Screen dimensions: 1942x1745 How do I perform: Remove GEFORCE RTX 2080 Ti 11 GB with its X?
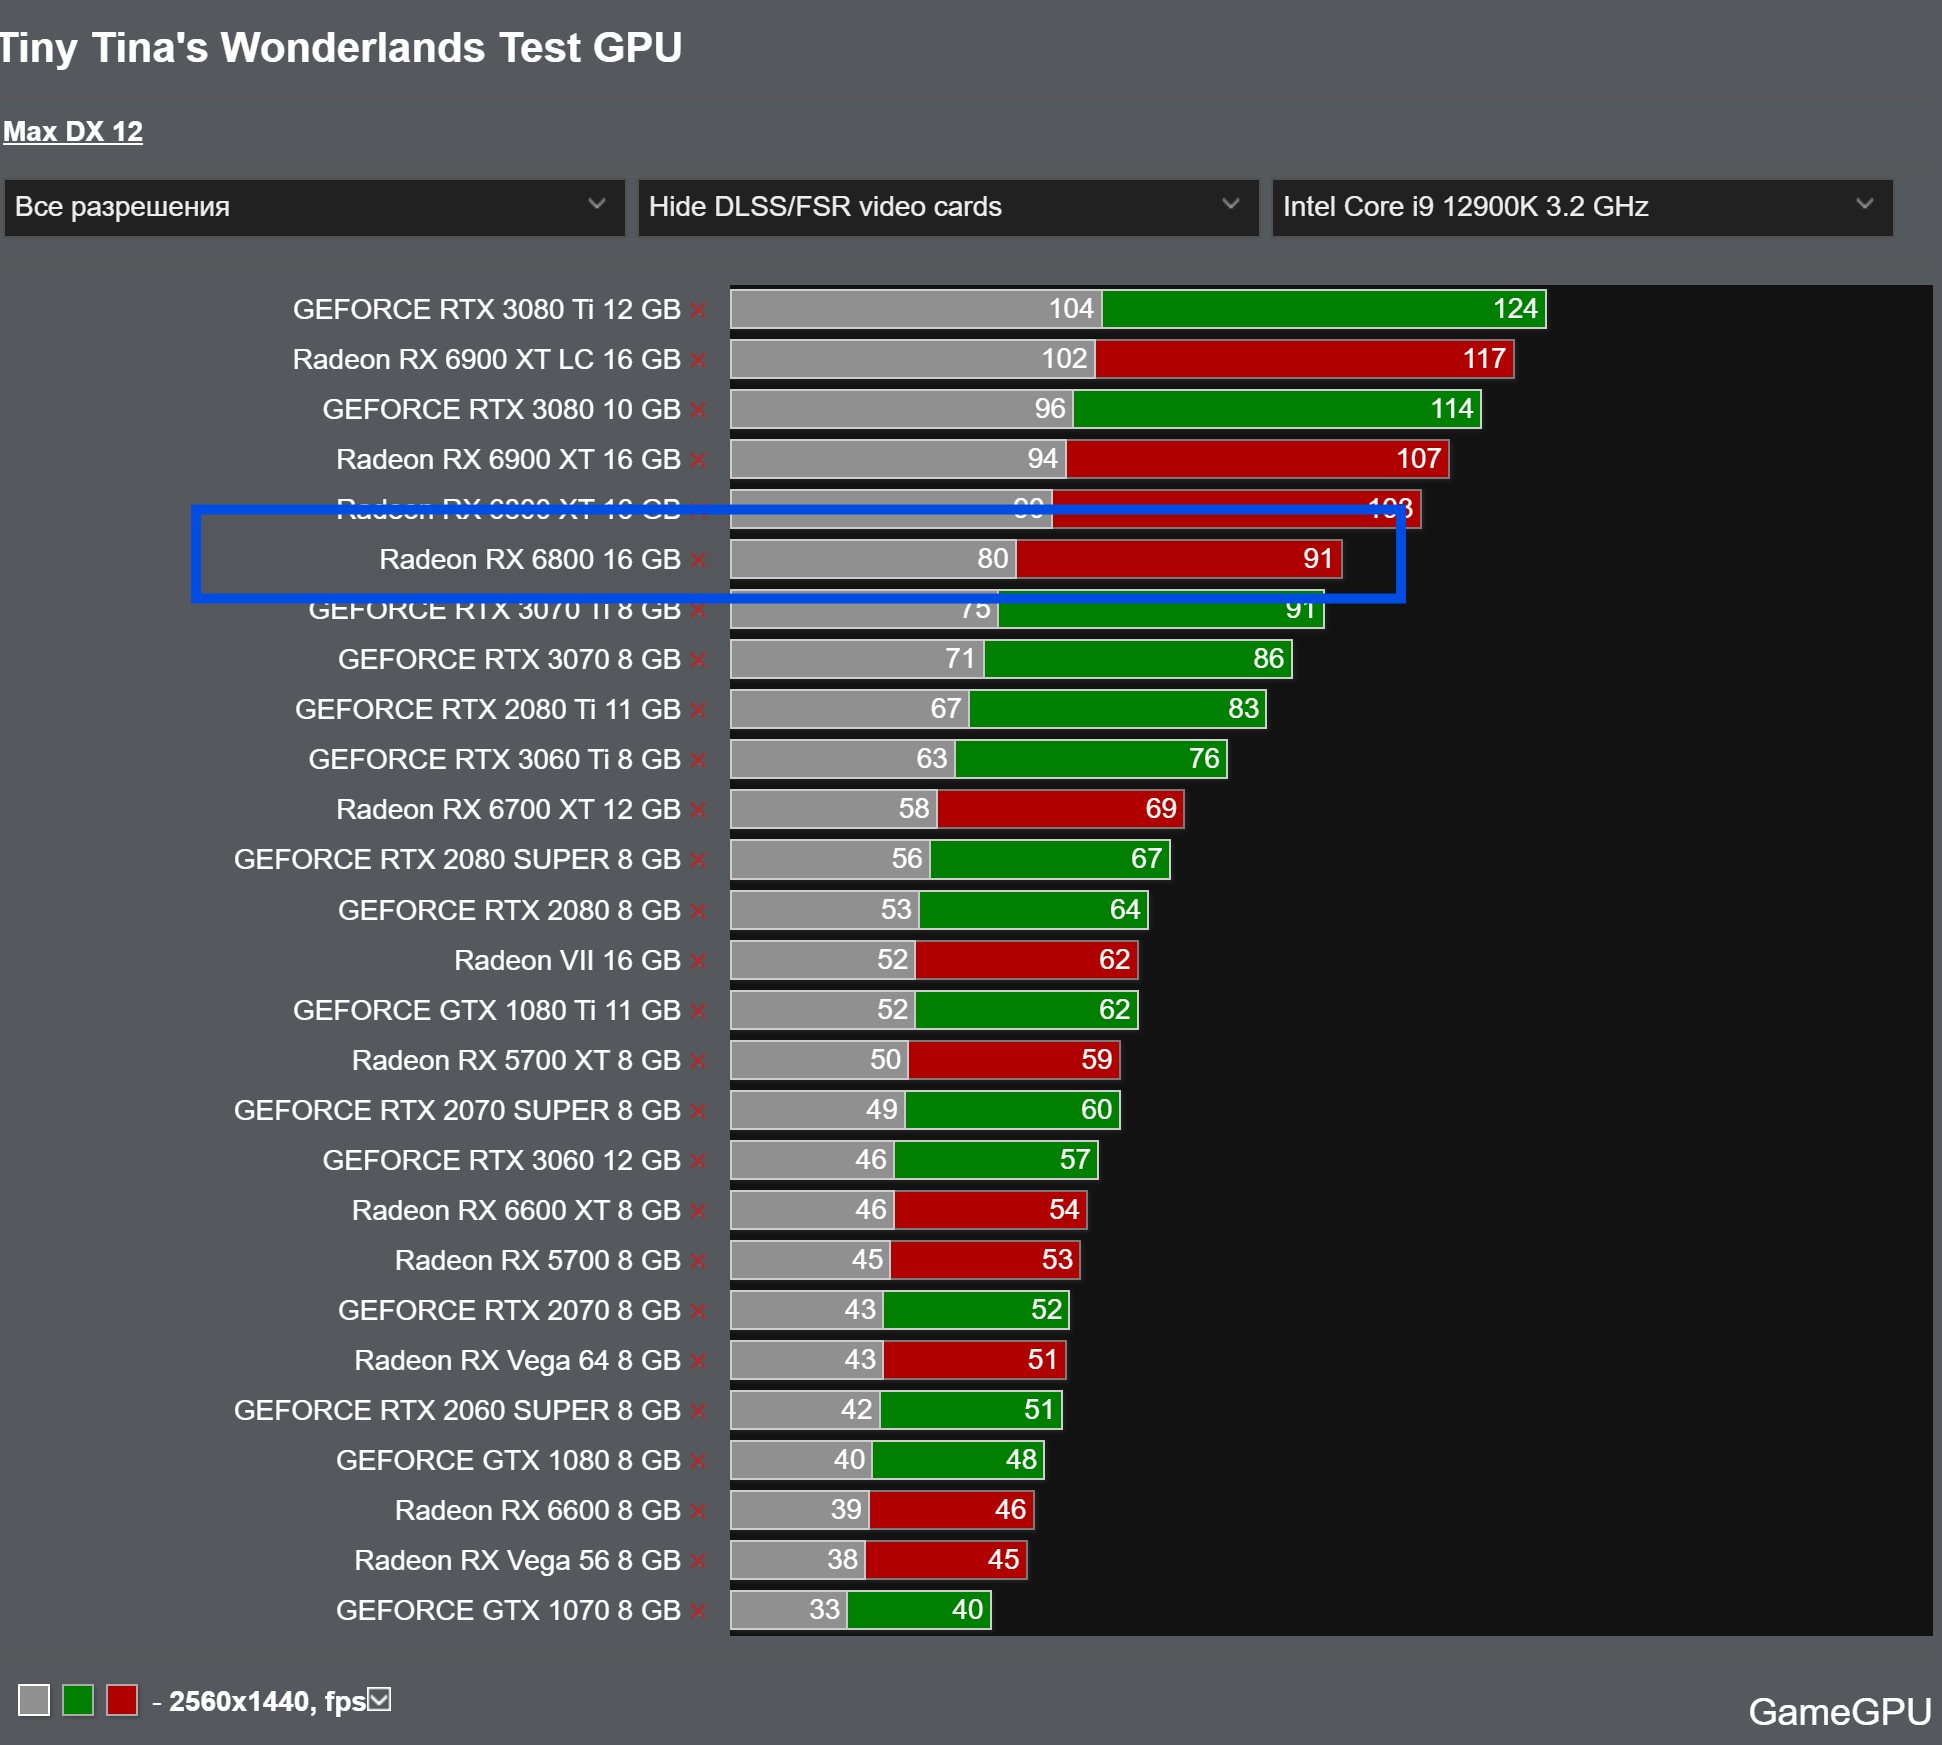point(698,710)
